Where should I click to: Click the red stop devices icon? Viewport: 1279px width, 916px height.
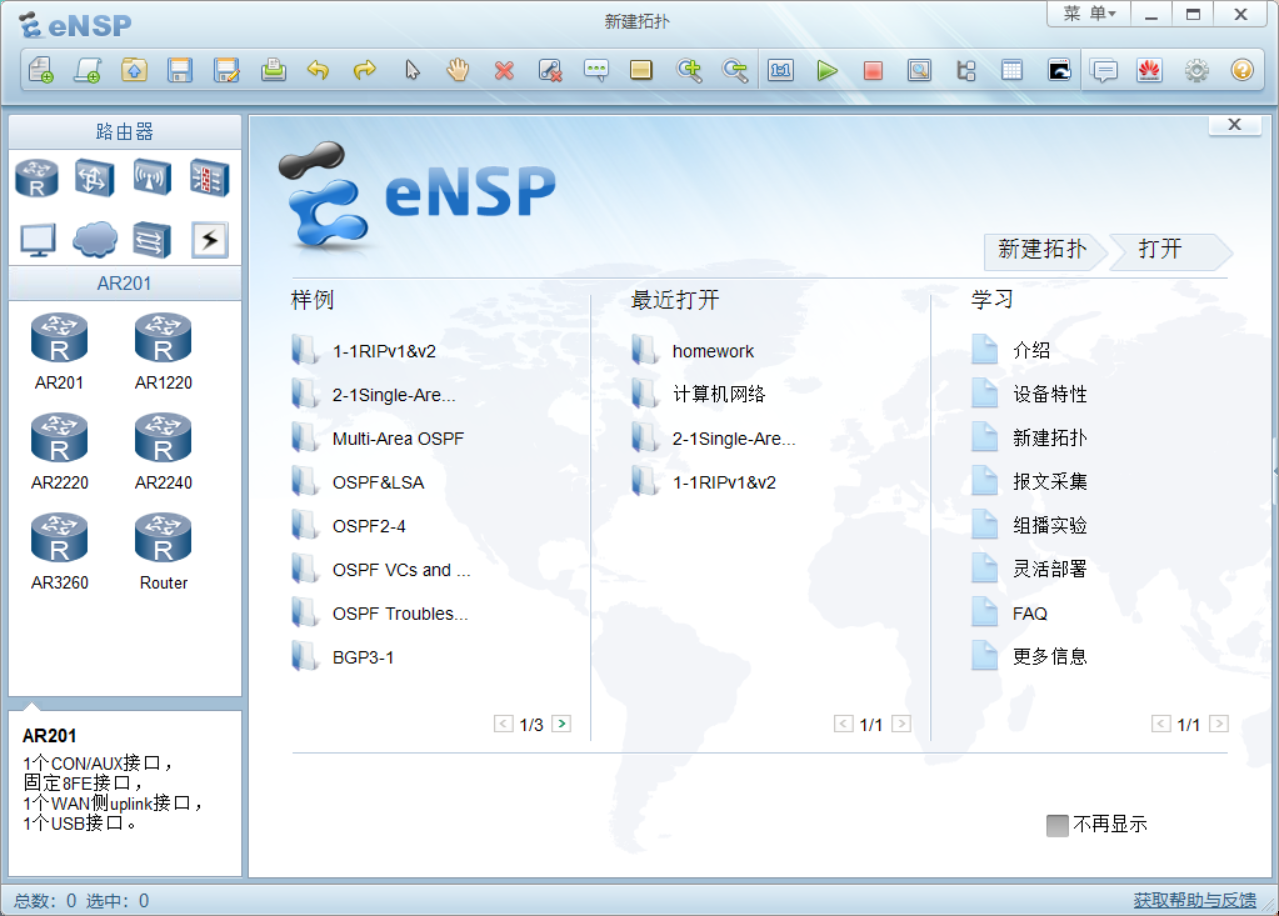coord(873,70)
